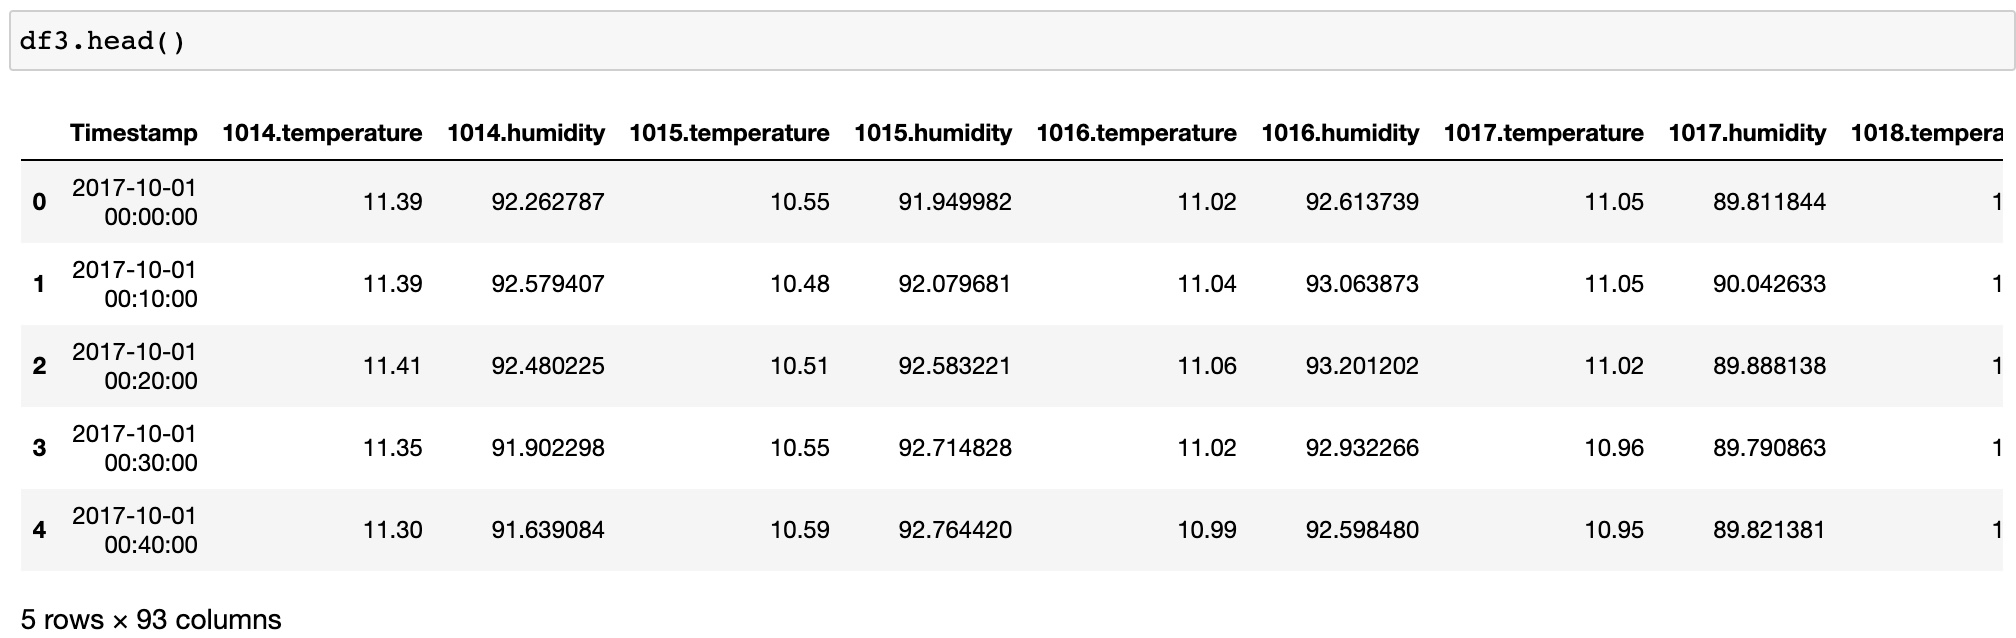Screen dimensions: 2016x638
Task: Click the Timestamp column header
Action: pyautogui.click(x=134, y=133)
